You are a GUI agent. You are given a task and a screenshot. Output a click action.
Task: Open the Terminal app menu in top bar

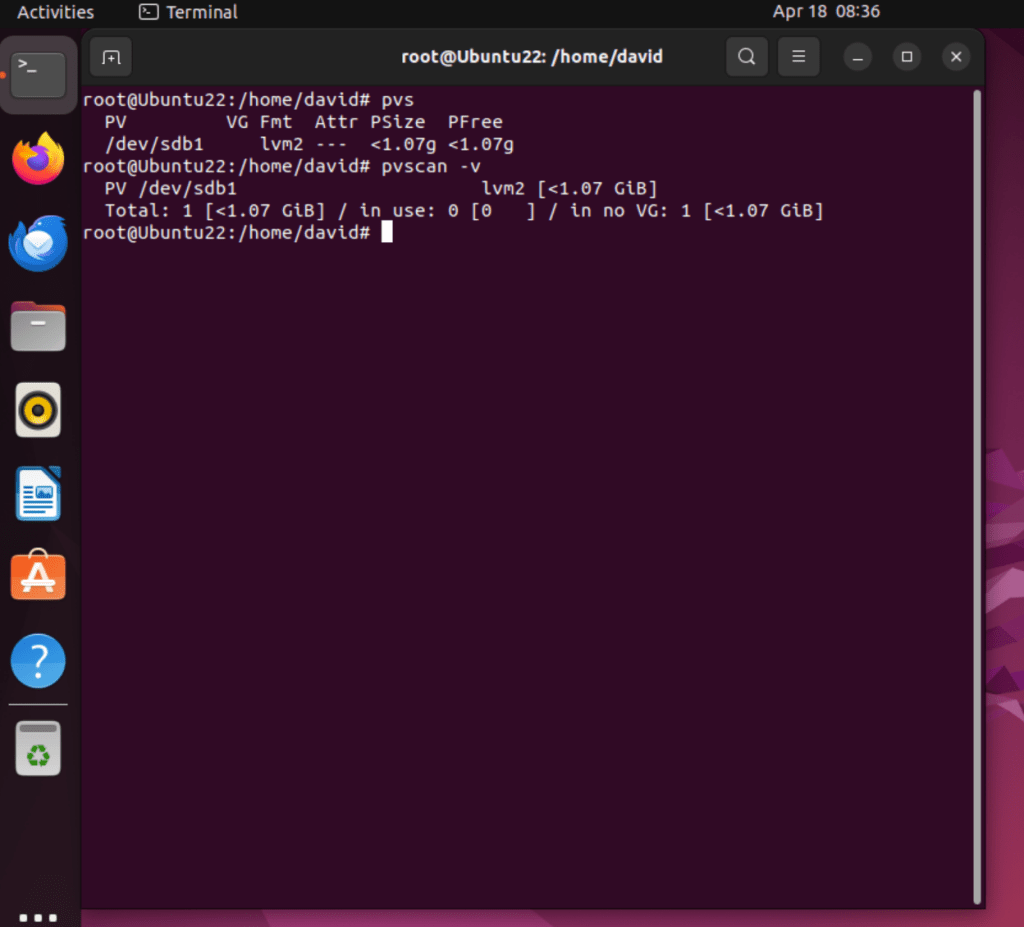188,12
